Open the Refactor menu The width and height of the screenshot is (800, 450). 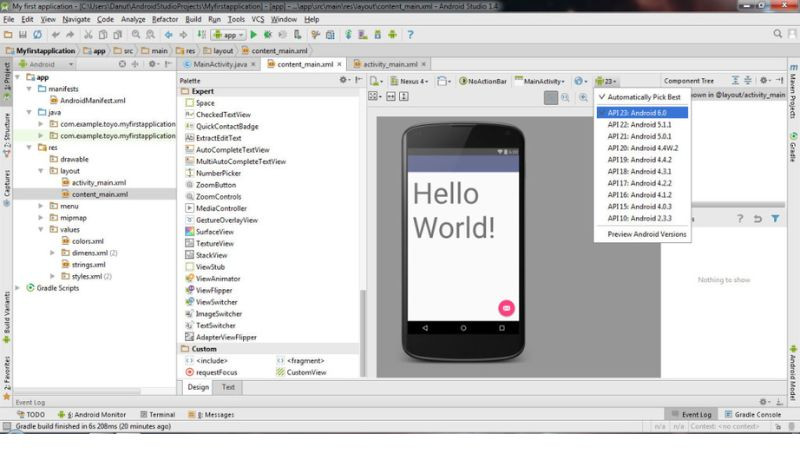[x=165, y=19]
